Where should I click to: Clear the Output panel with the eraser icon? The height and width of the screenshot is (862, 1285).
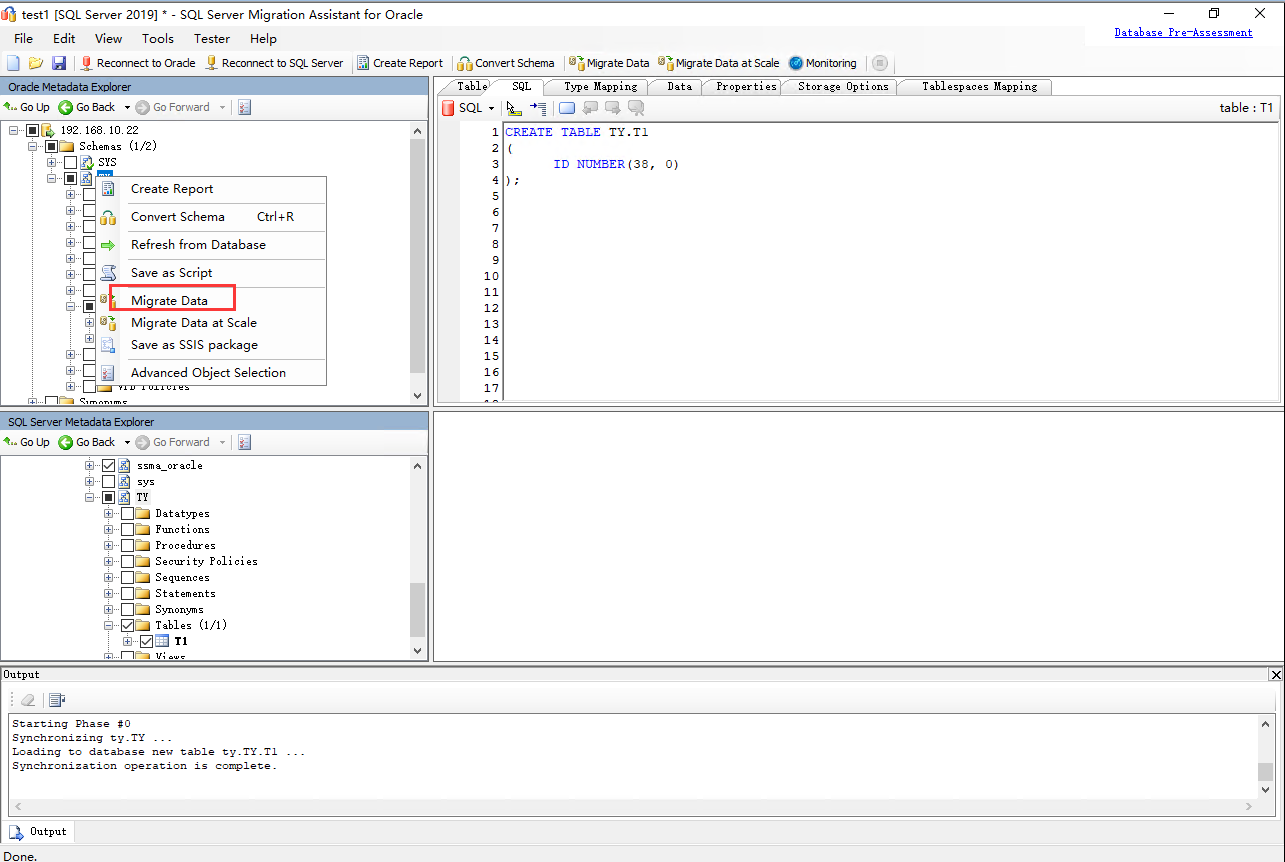tap(28, 700)
